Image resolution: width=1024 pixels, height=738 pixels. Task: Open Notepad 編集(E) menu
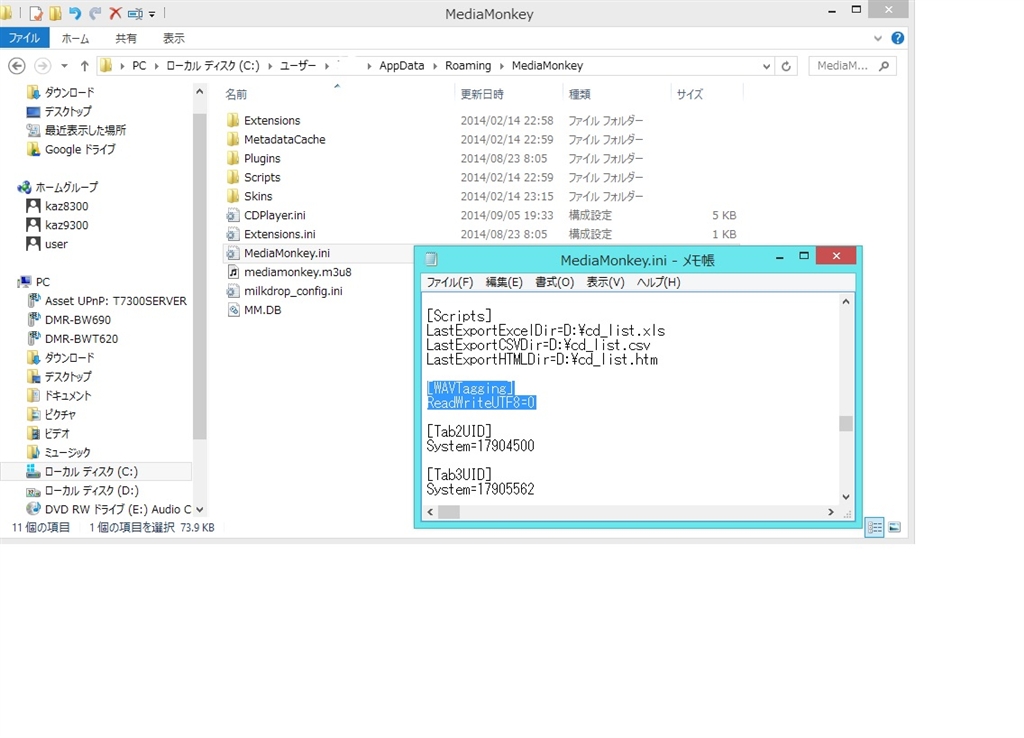504,282
